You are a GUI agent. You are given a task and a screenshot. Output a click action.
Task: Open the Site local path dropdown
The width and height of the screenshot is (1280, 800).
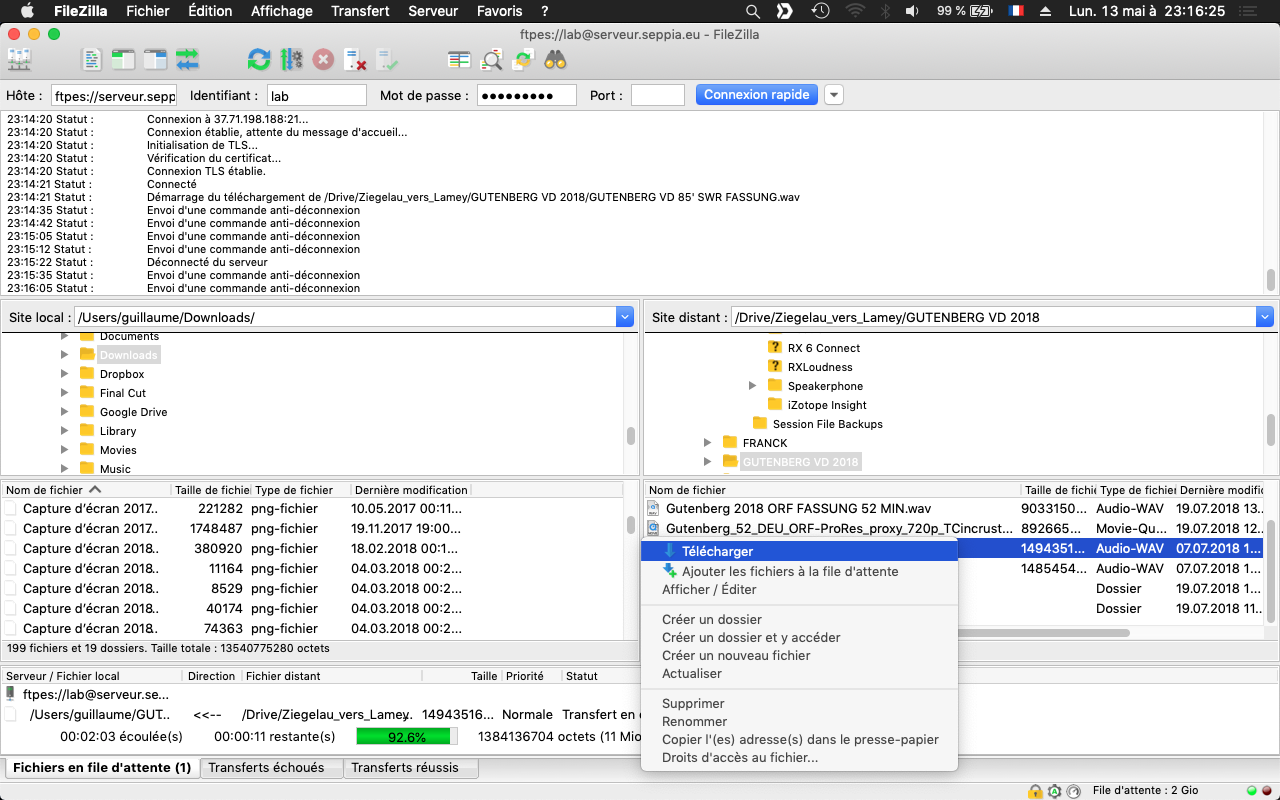coord(625,317)
